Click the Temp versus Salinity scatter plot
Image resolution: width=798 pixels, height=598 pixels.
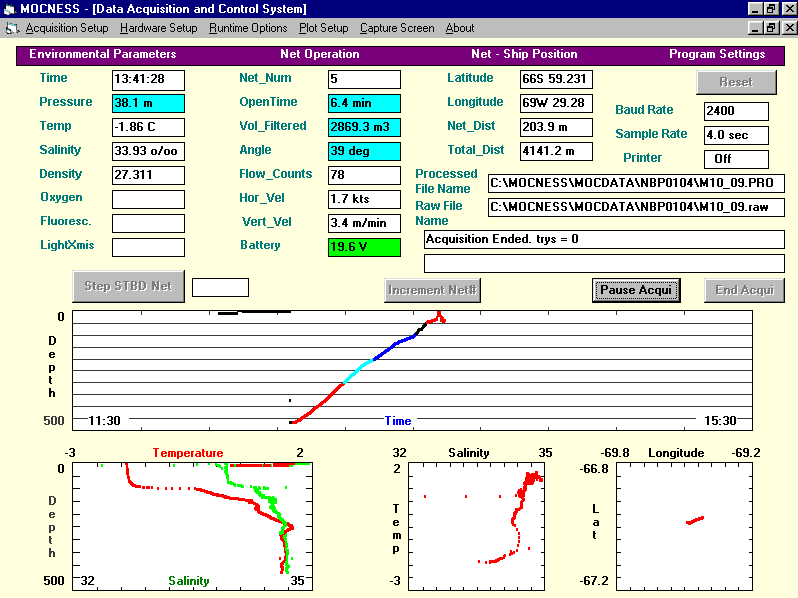coord(476,527)
